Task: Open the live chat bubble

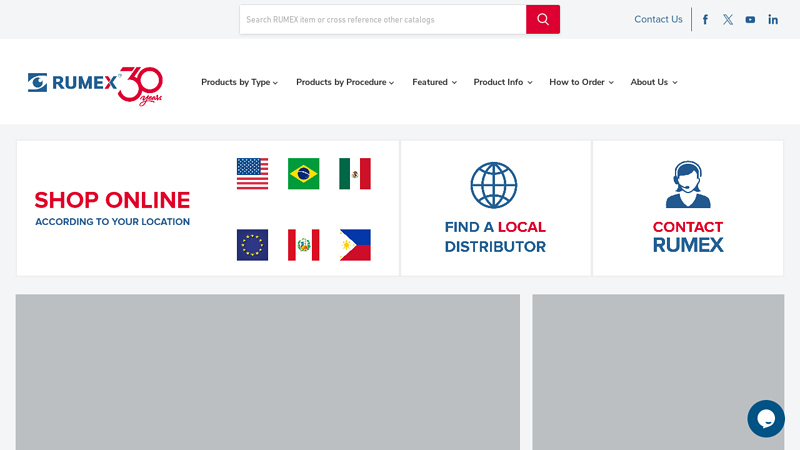Action: pos(766,418)
